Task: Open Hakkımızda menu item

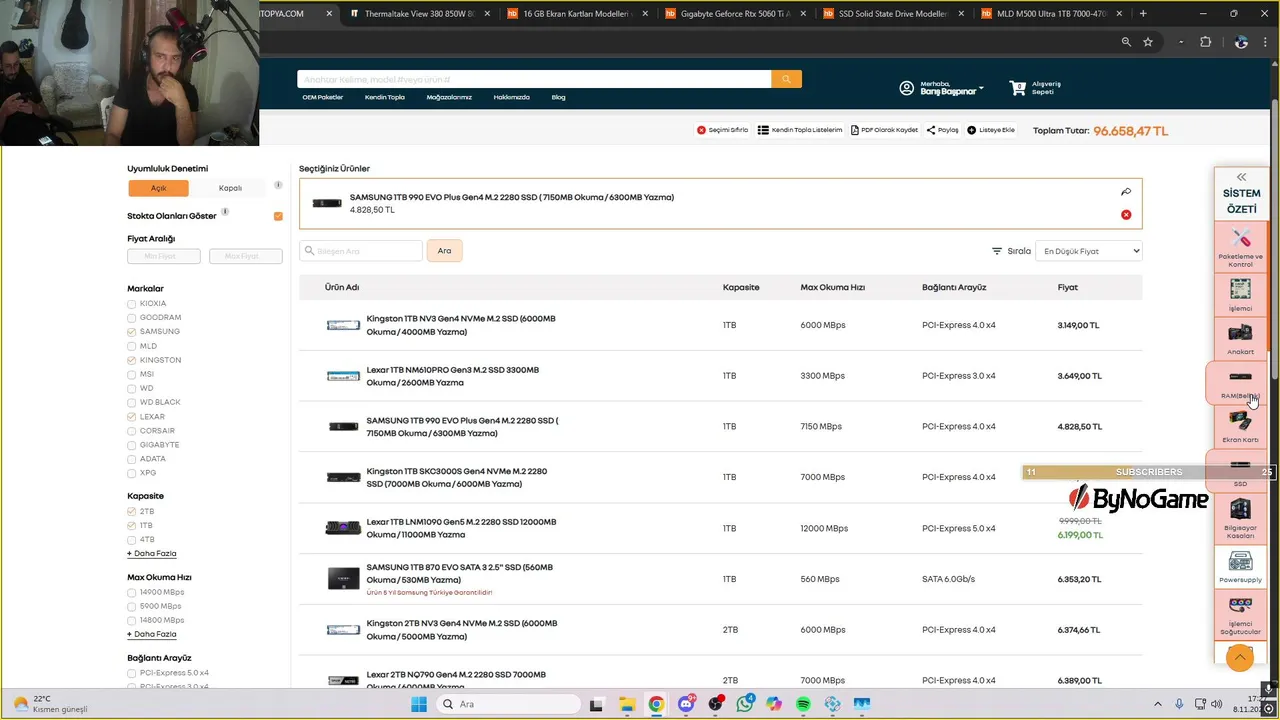Action: coord(511,97)
